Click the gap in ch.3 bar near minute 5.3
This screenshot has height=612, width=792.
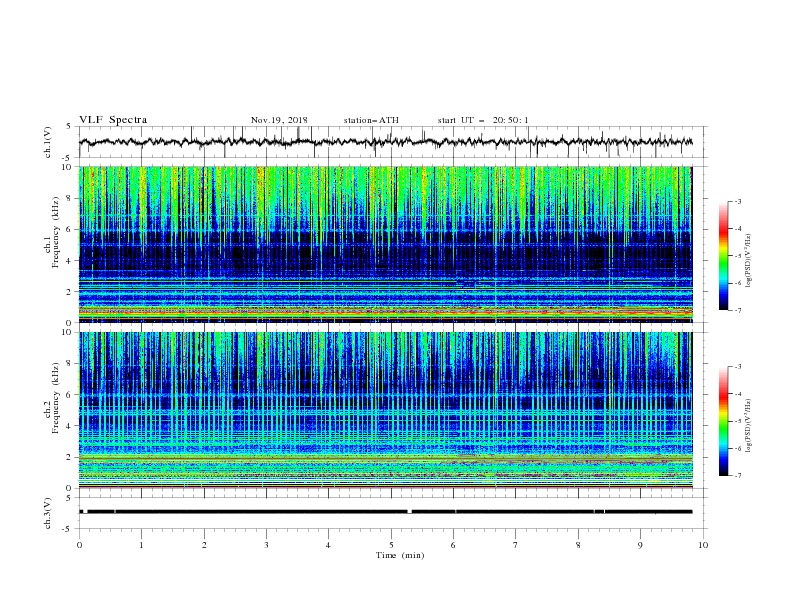[410, 512]
